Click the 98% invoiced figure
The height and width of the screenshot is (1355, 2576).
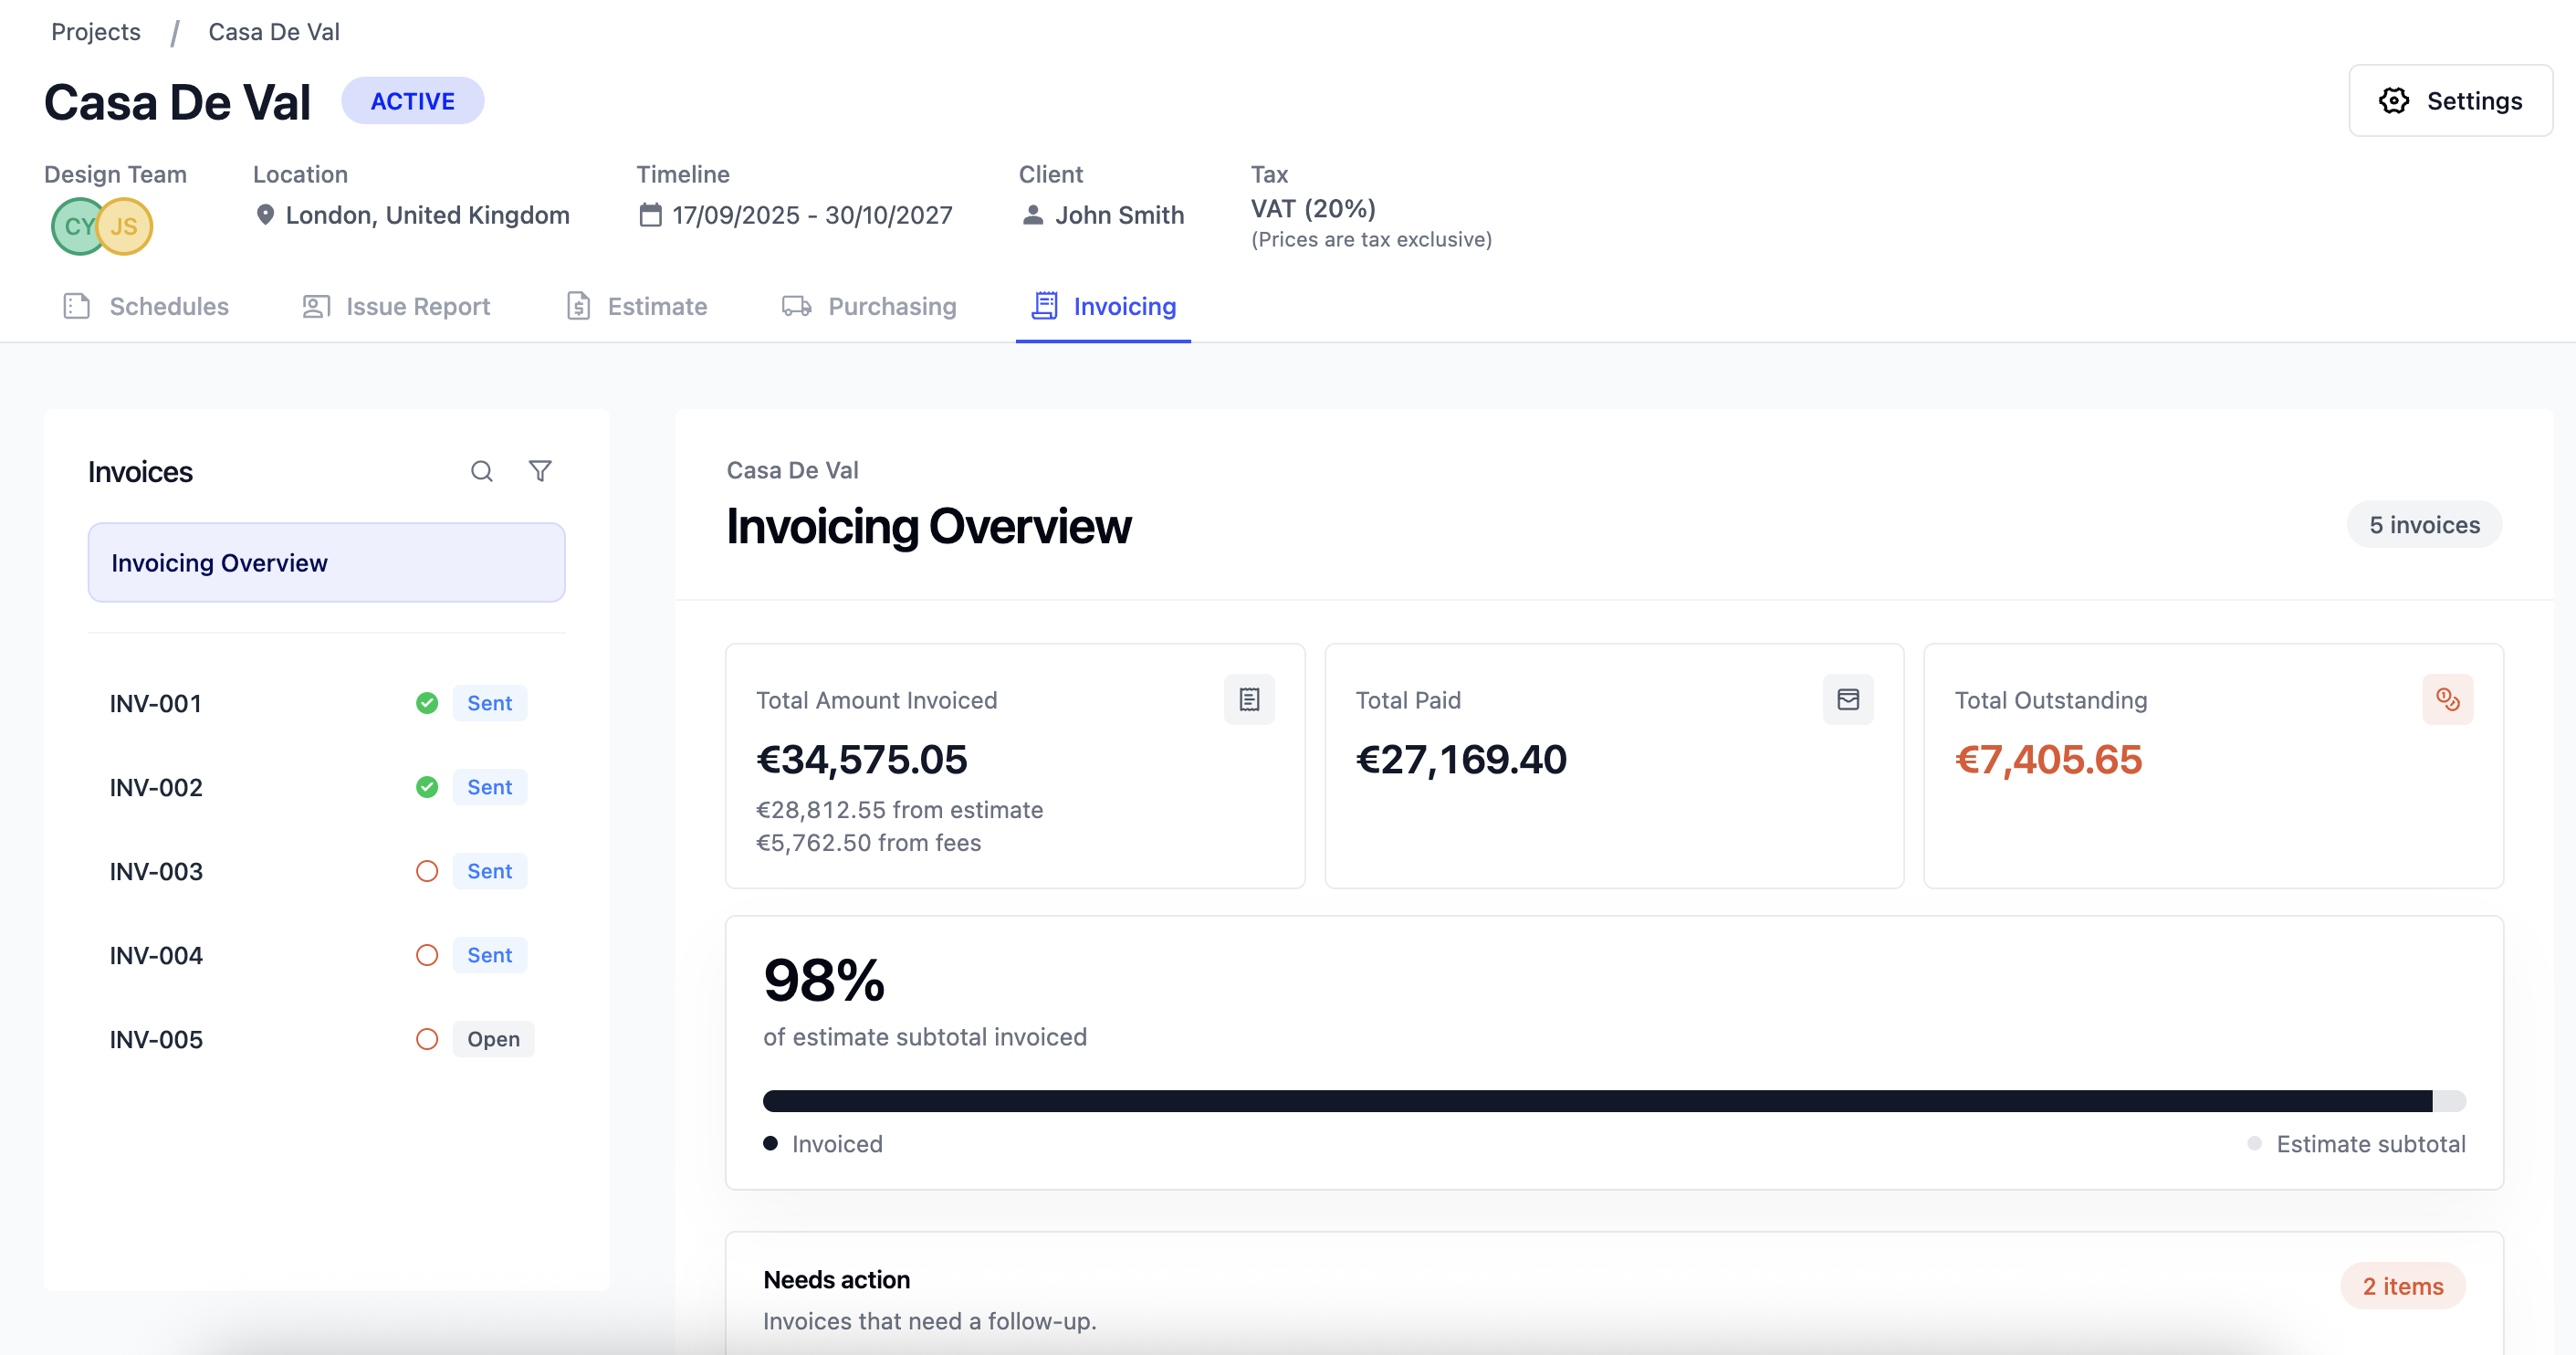coord(824,980)
